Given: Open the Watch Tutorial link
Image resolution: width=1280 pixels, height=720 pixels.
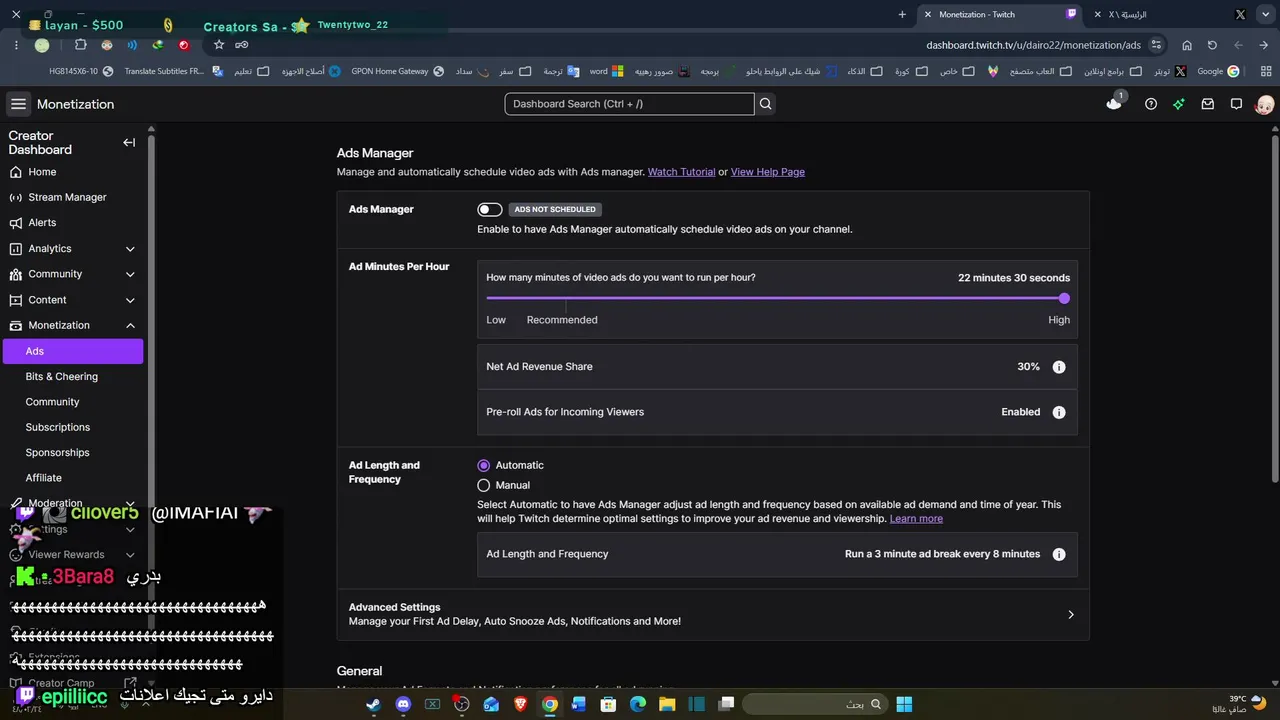Looking at the screenshot, I should [x=681, y=172].
